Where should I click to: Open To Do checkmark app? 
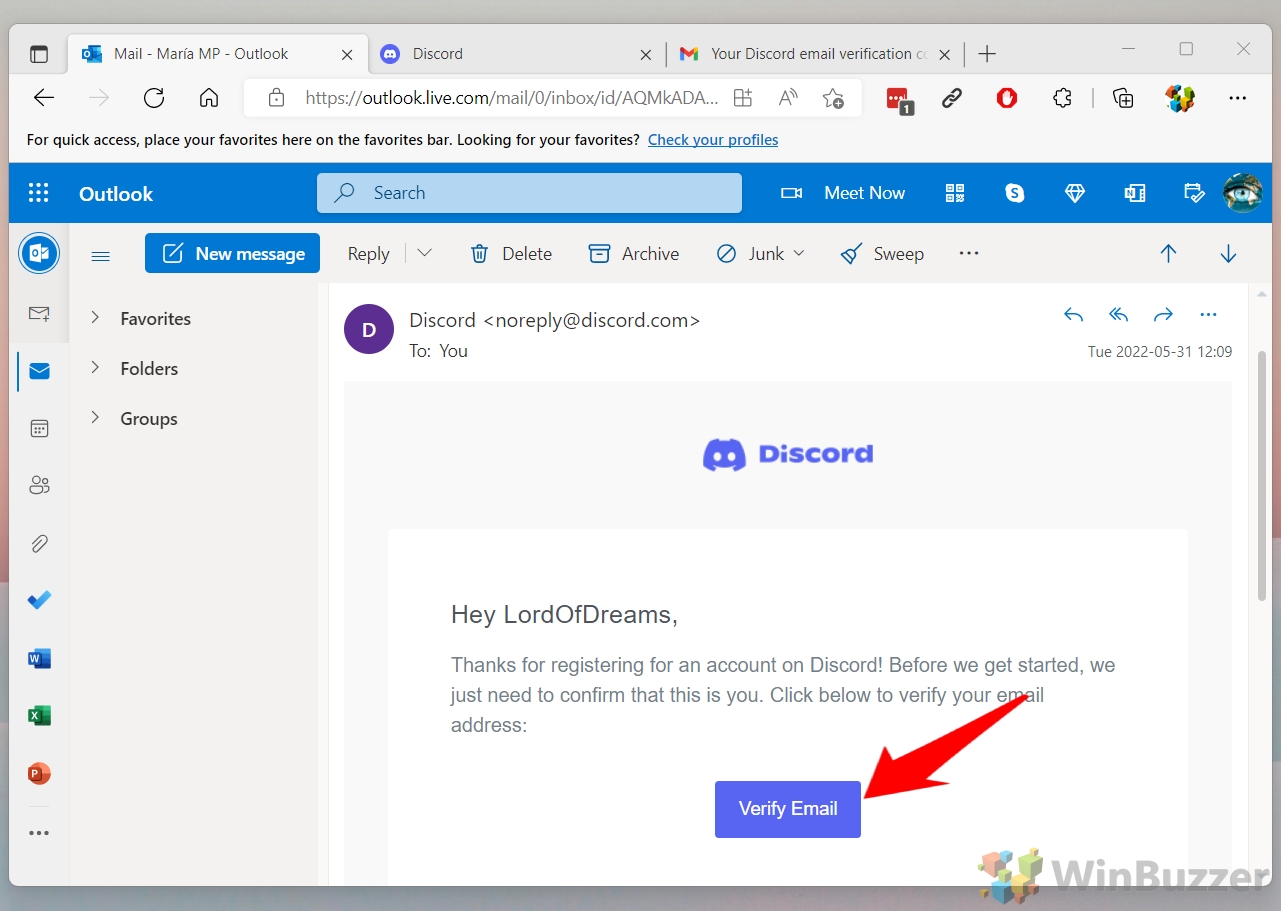[39, 600]
